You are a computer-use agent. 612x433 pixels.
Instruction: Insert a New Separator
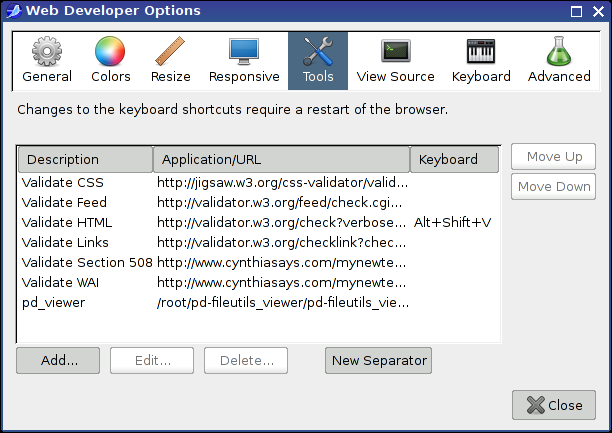pos(378,360)
